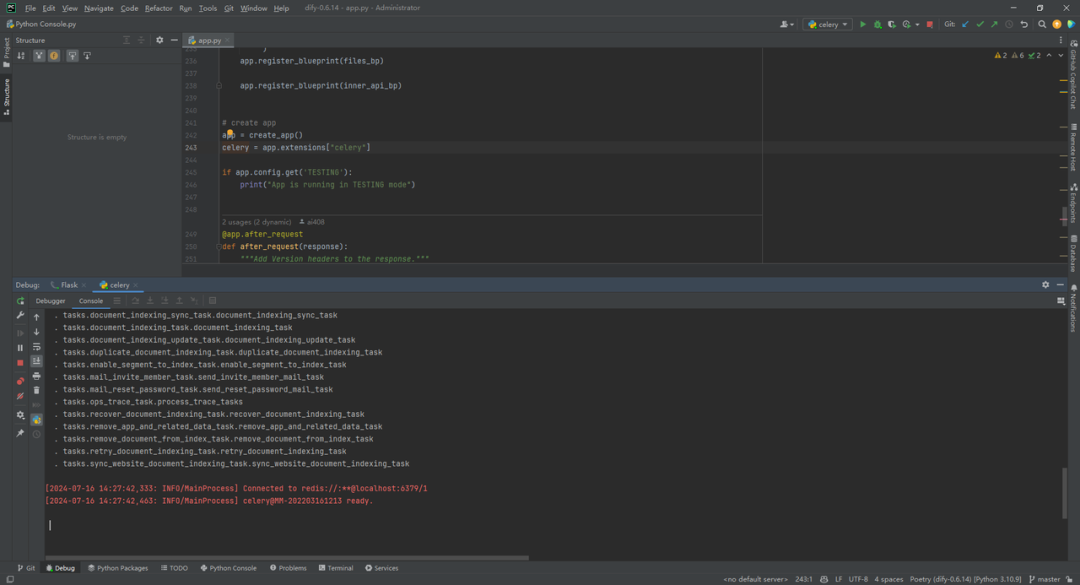The height and width of the screenshot is (585, 1080).
Task: Toggle soft-wrap in the console
Action: click(x=37, y=347)
